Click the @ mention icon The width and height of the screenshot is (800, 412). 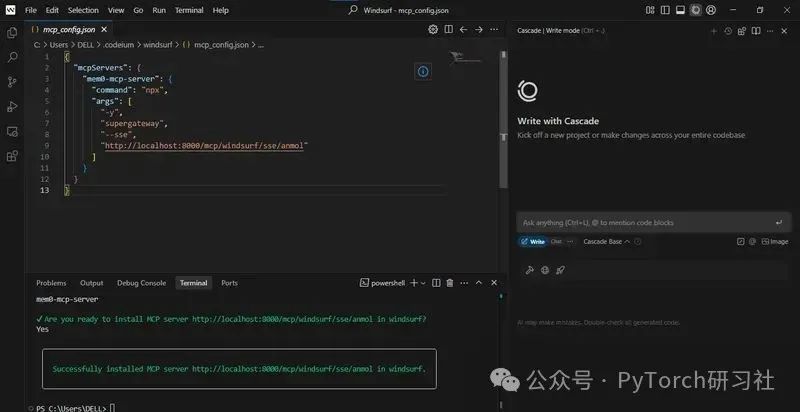pyautogui.click(x=752, y=242)
